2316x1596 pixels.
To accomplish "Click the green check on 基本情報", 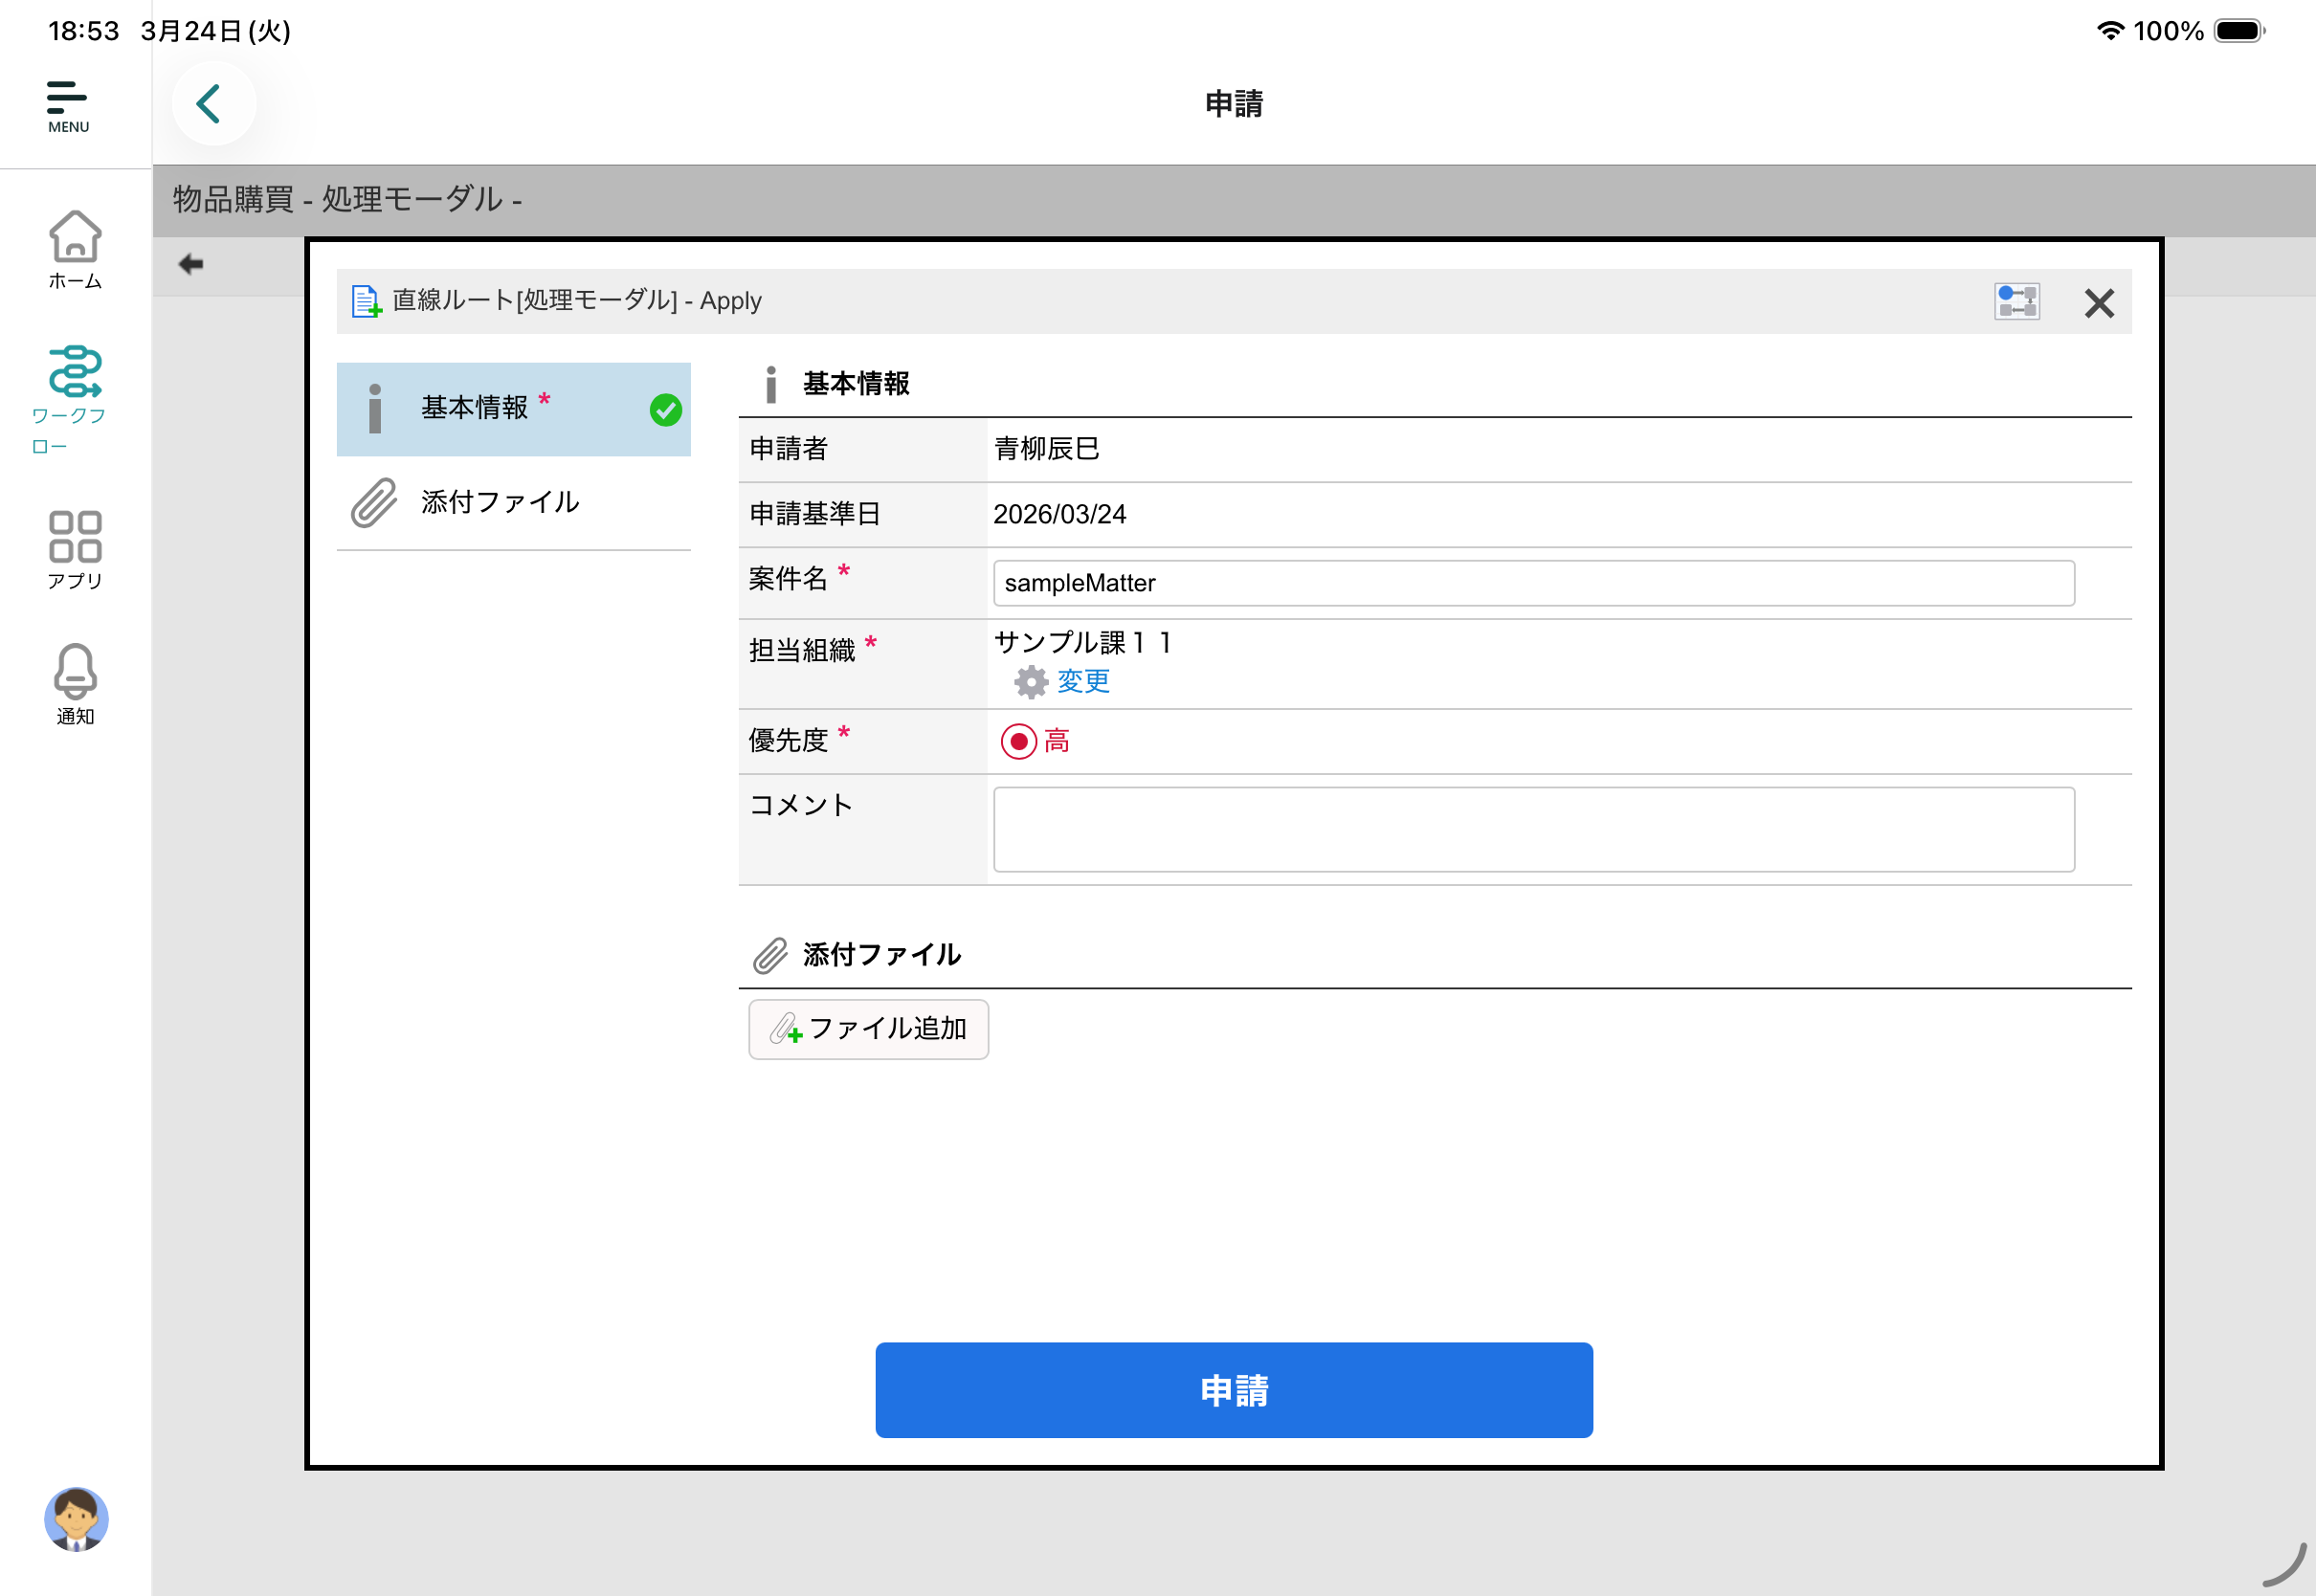I will [665, 410].
